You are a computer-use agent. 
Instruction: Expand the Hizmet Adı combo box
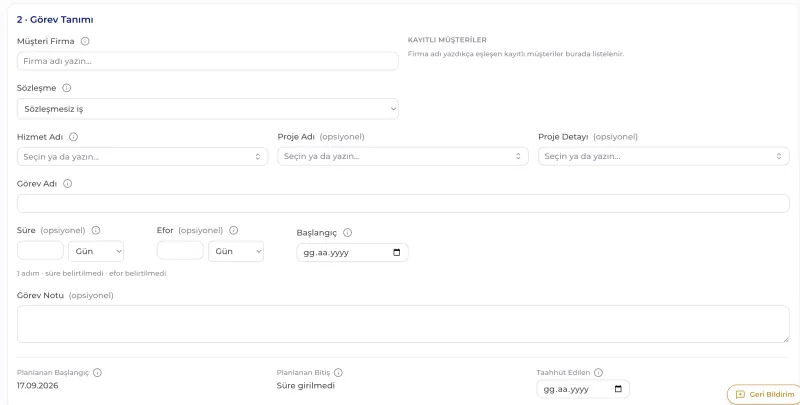coord(258,157)
